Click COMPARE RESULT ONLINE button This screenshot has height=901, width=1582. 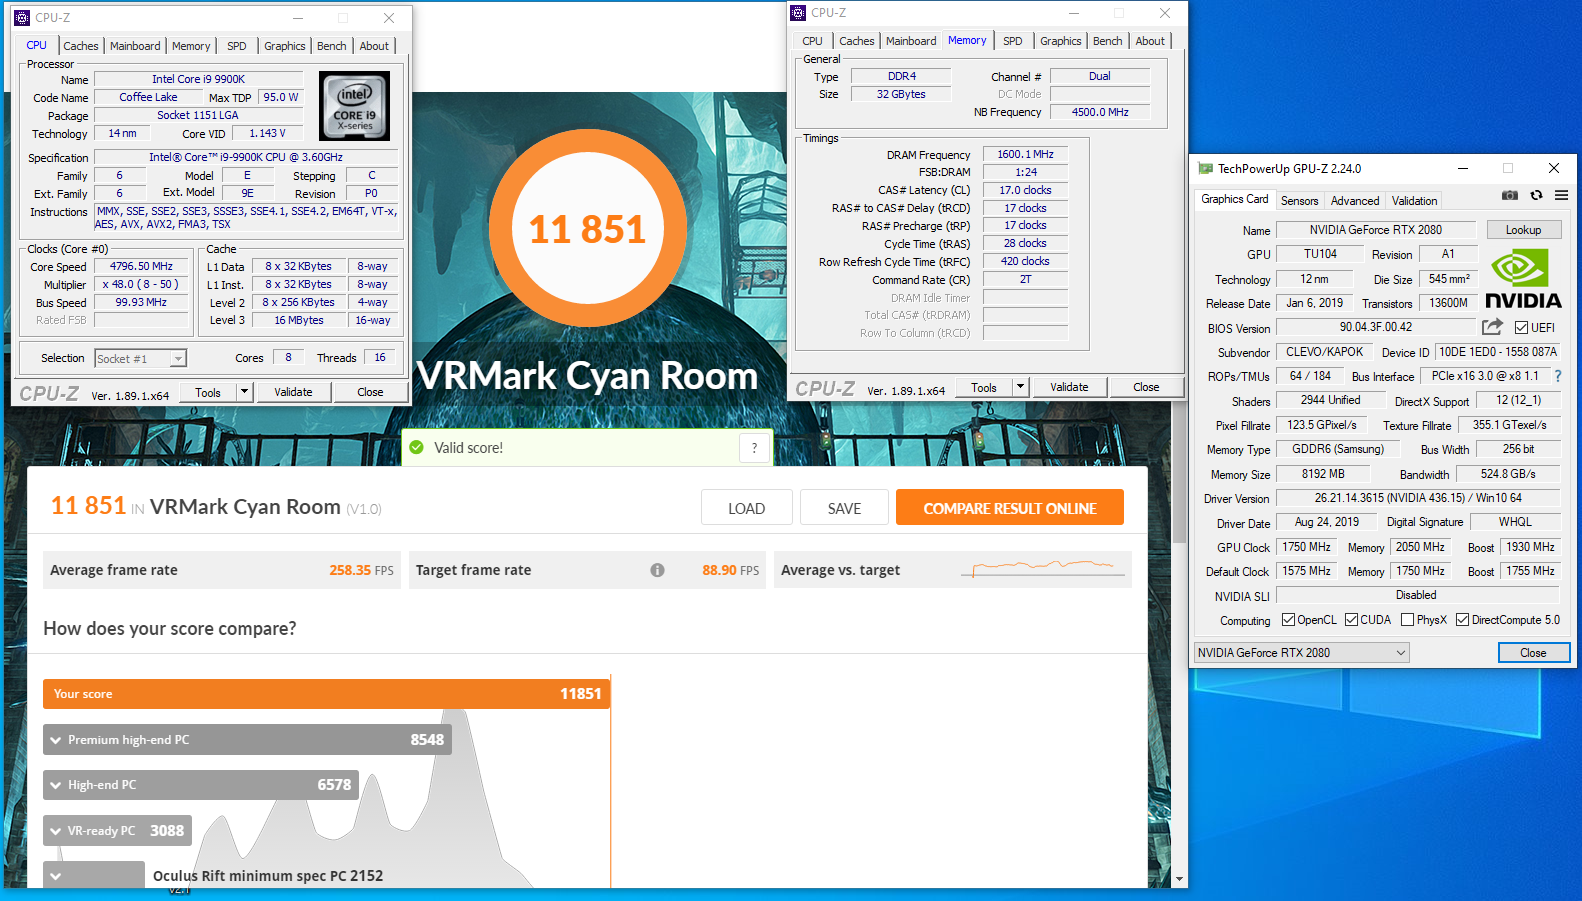point(1010,508)
